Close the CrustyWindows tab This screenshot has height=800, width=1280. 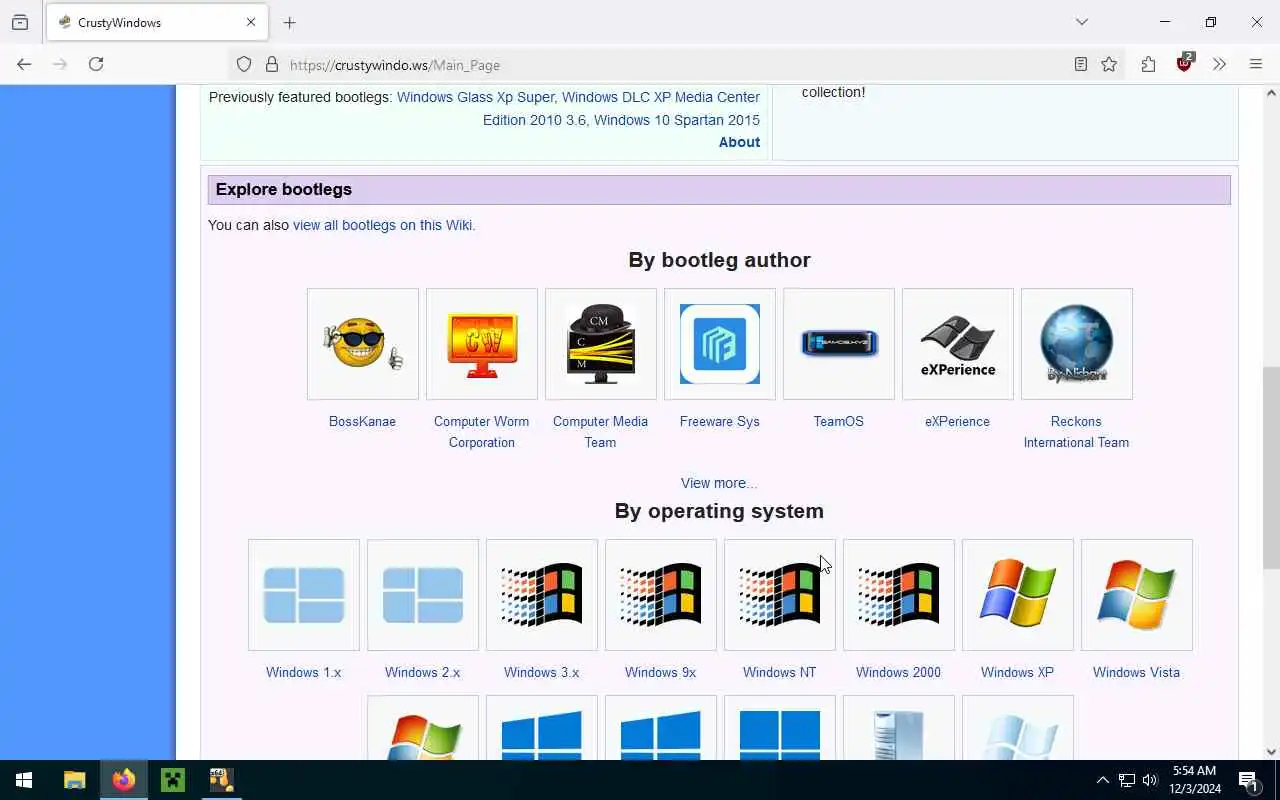click(x=251, y=22)
